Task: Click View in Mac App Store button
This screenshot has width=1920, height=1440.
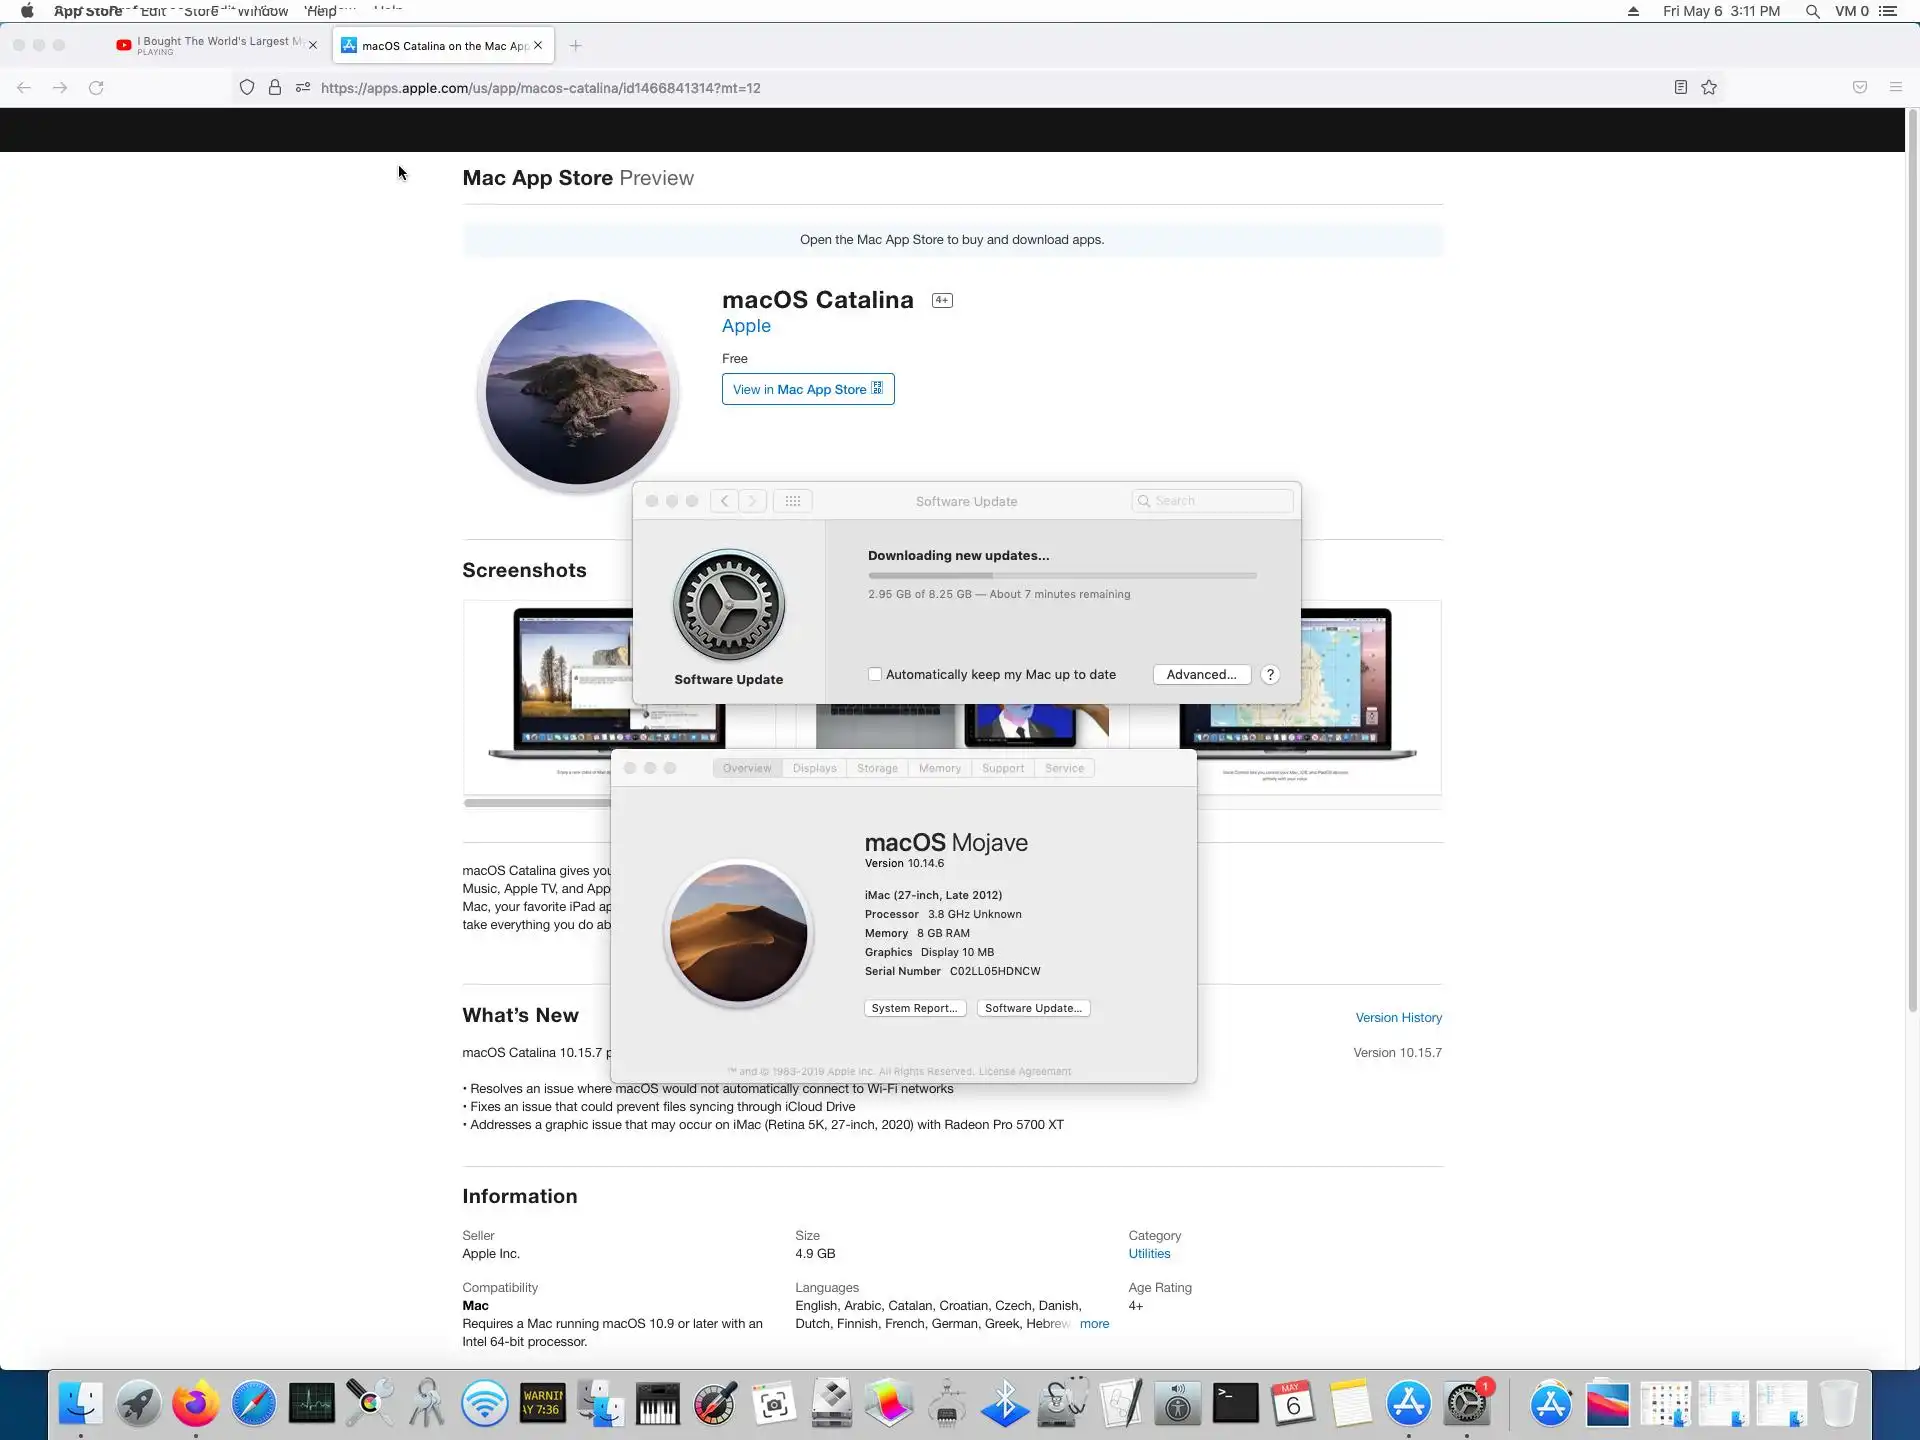Action: pos(807,389)
